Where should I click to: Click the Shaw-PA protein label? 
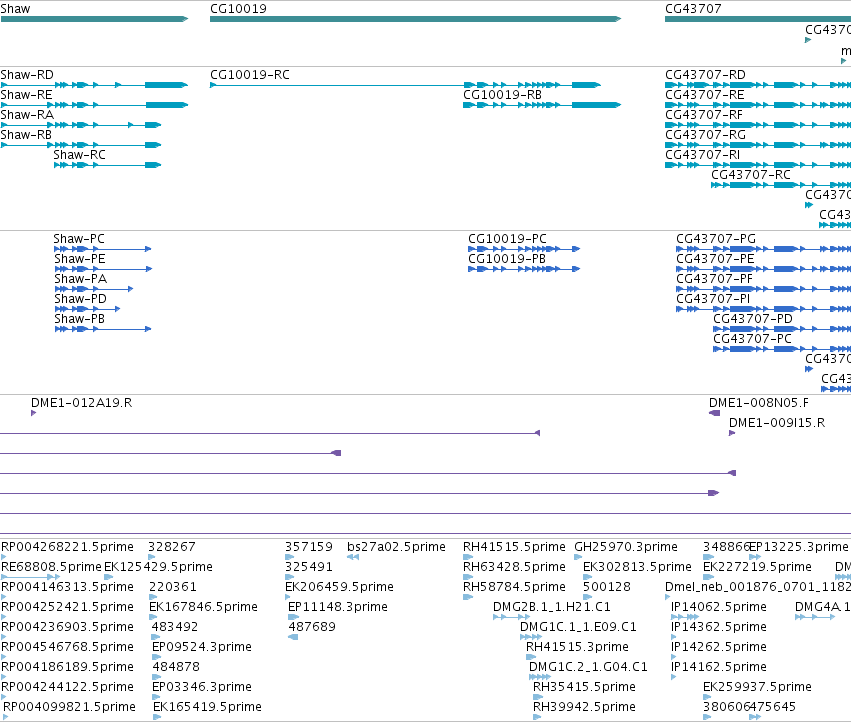coord(80,279)
